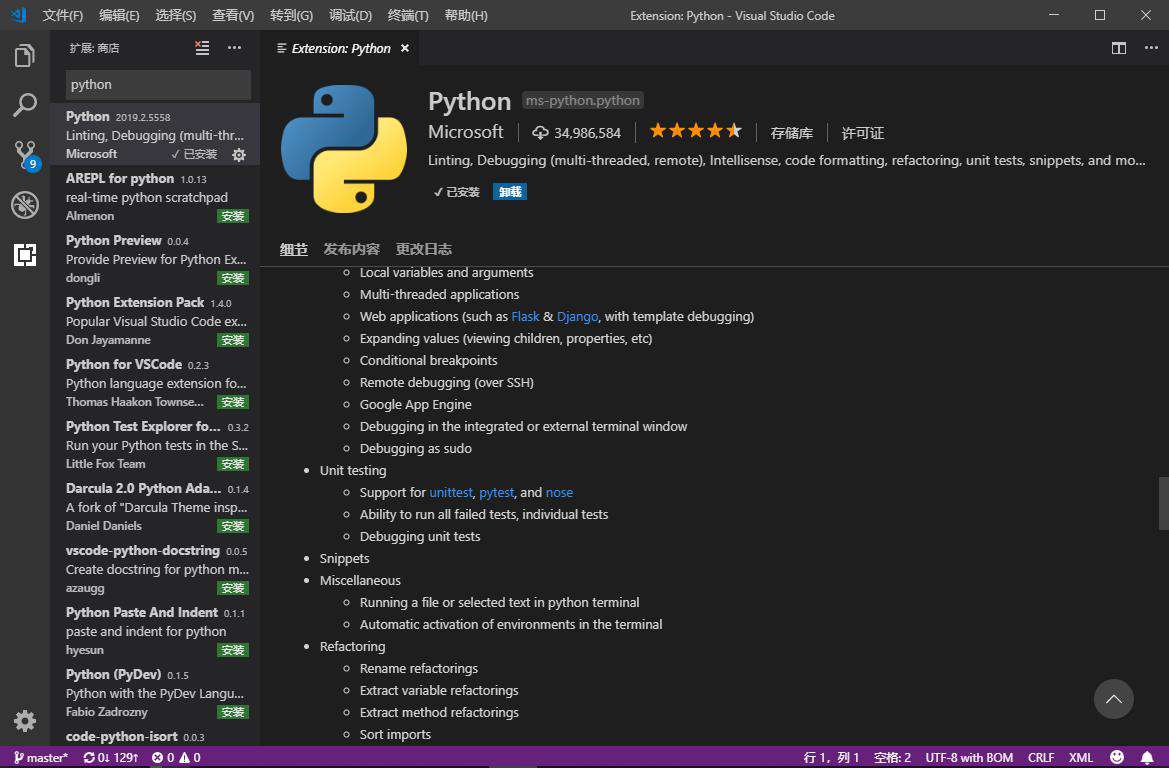
Task: Change language mode XML in status bar
Action: pos(1080,758)
